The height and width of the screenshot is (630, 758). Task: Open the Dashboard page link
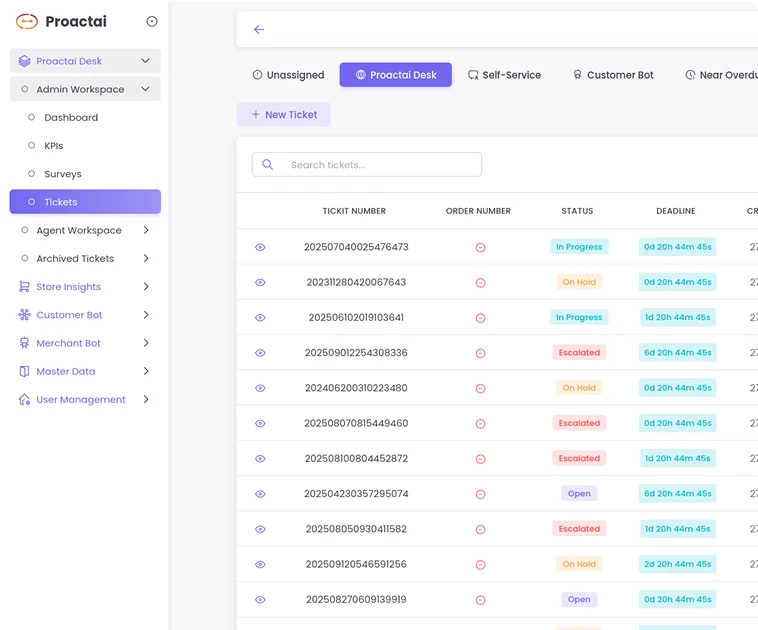pyautogui.click(x=71, y=117)
